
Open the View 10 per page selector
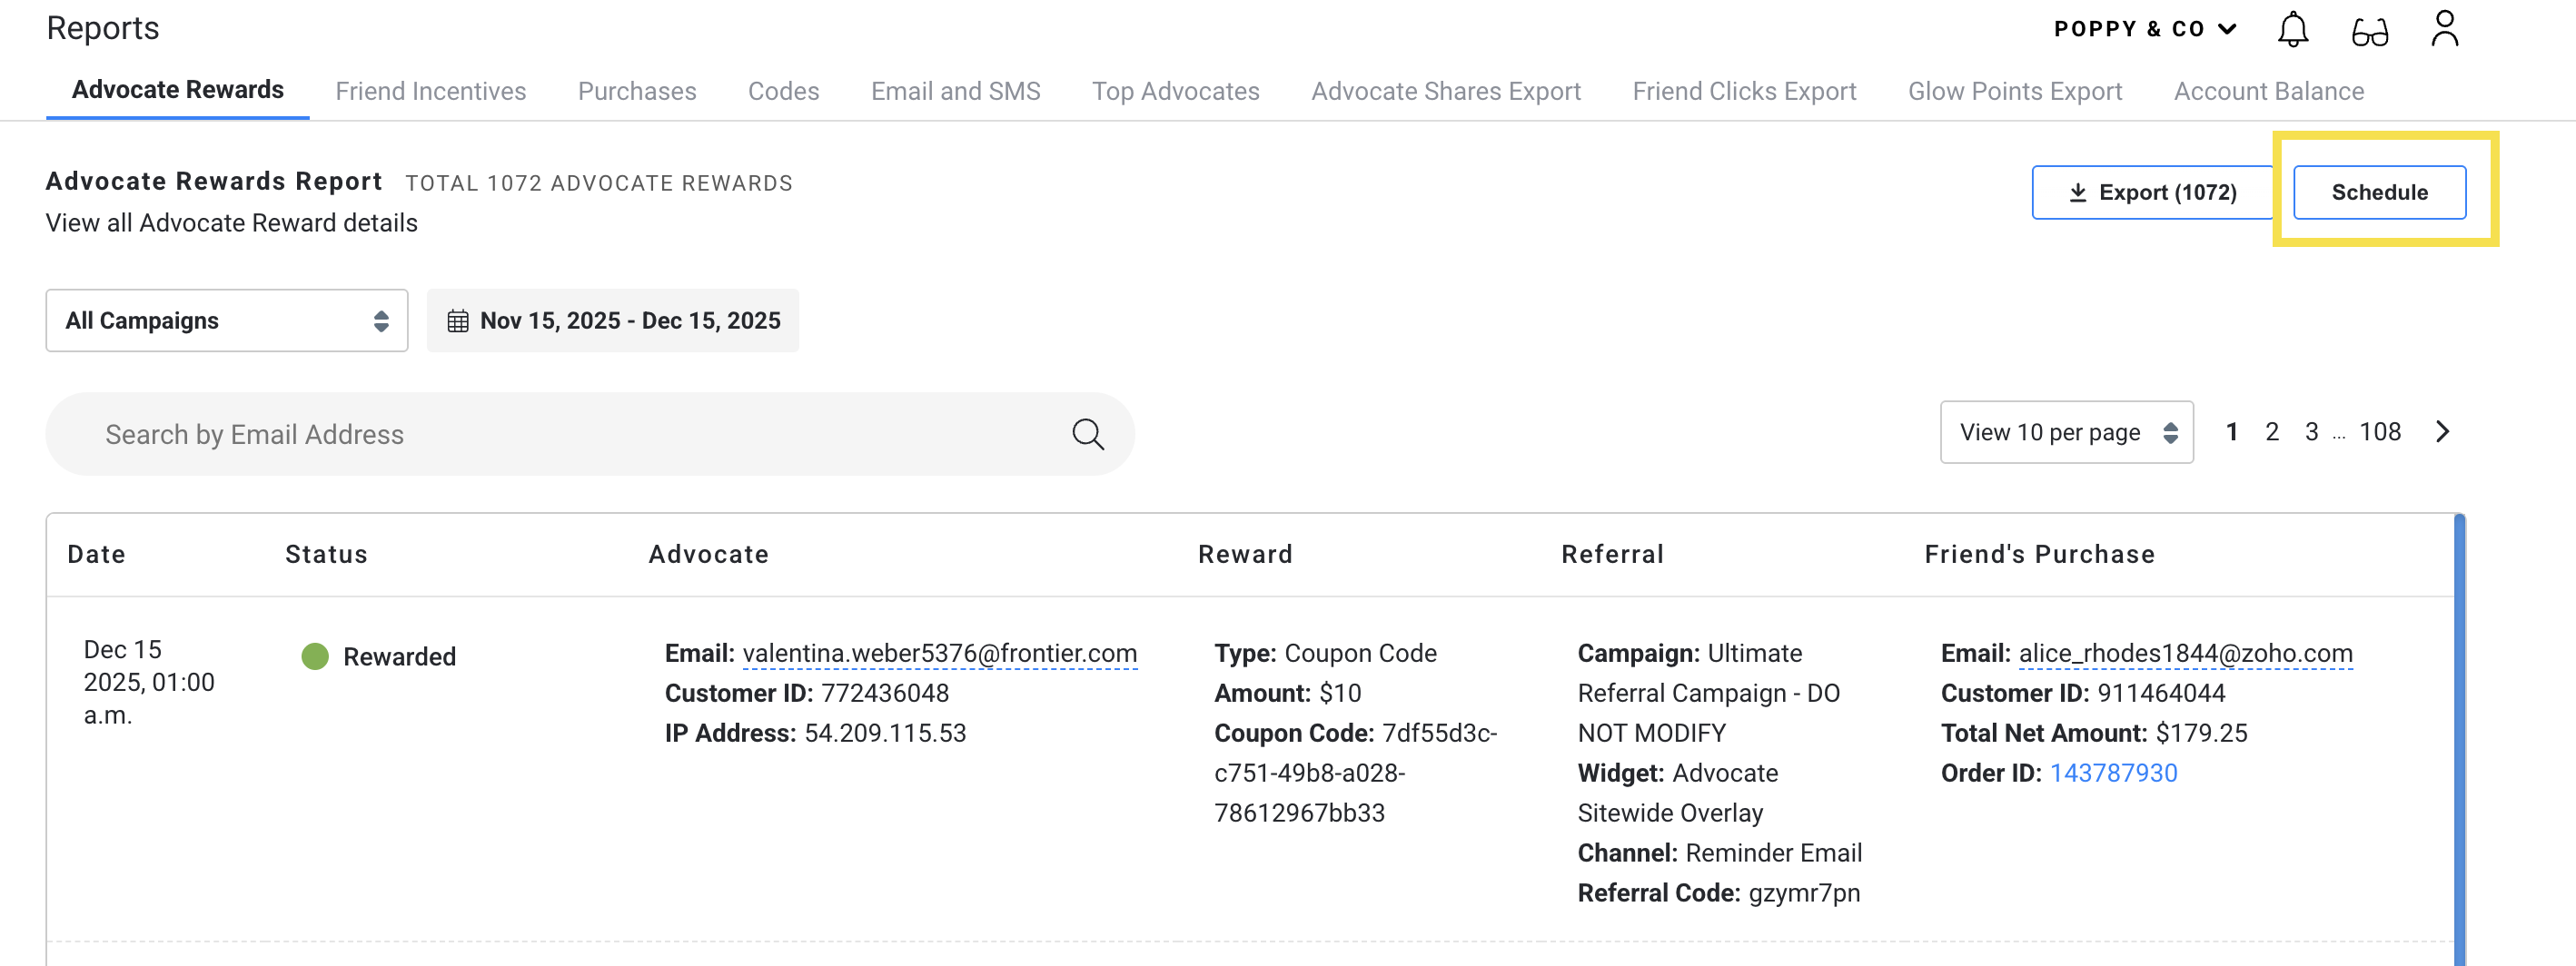(x=2066, y=432)
